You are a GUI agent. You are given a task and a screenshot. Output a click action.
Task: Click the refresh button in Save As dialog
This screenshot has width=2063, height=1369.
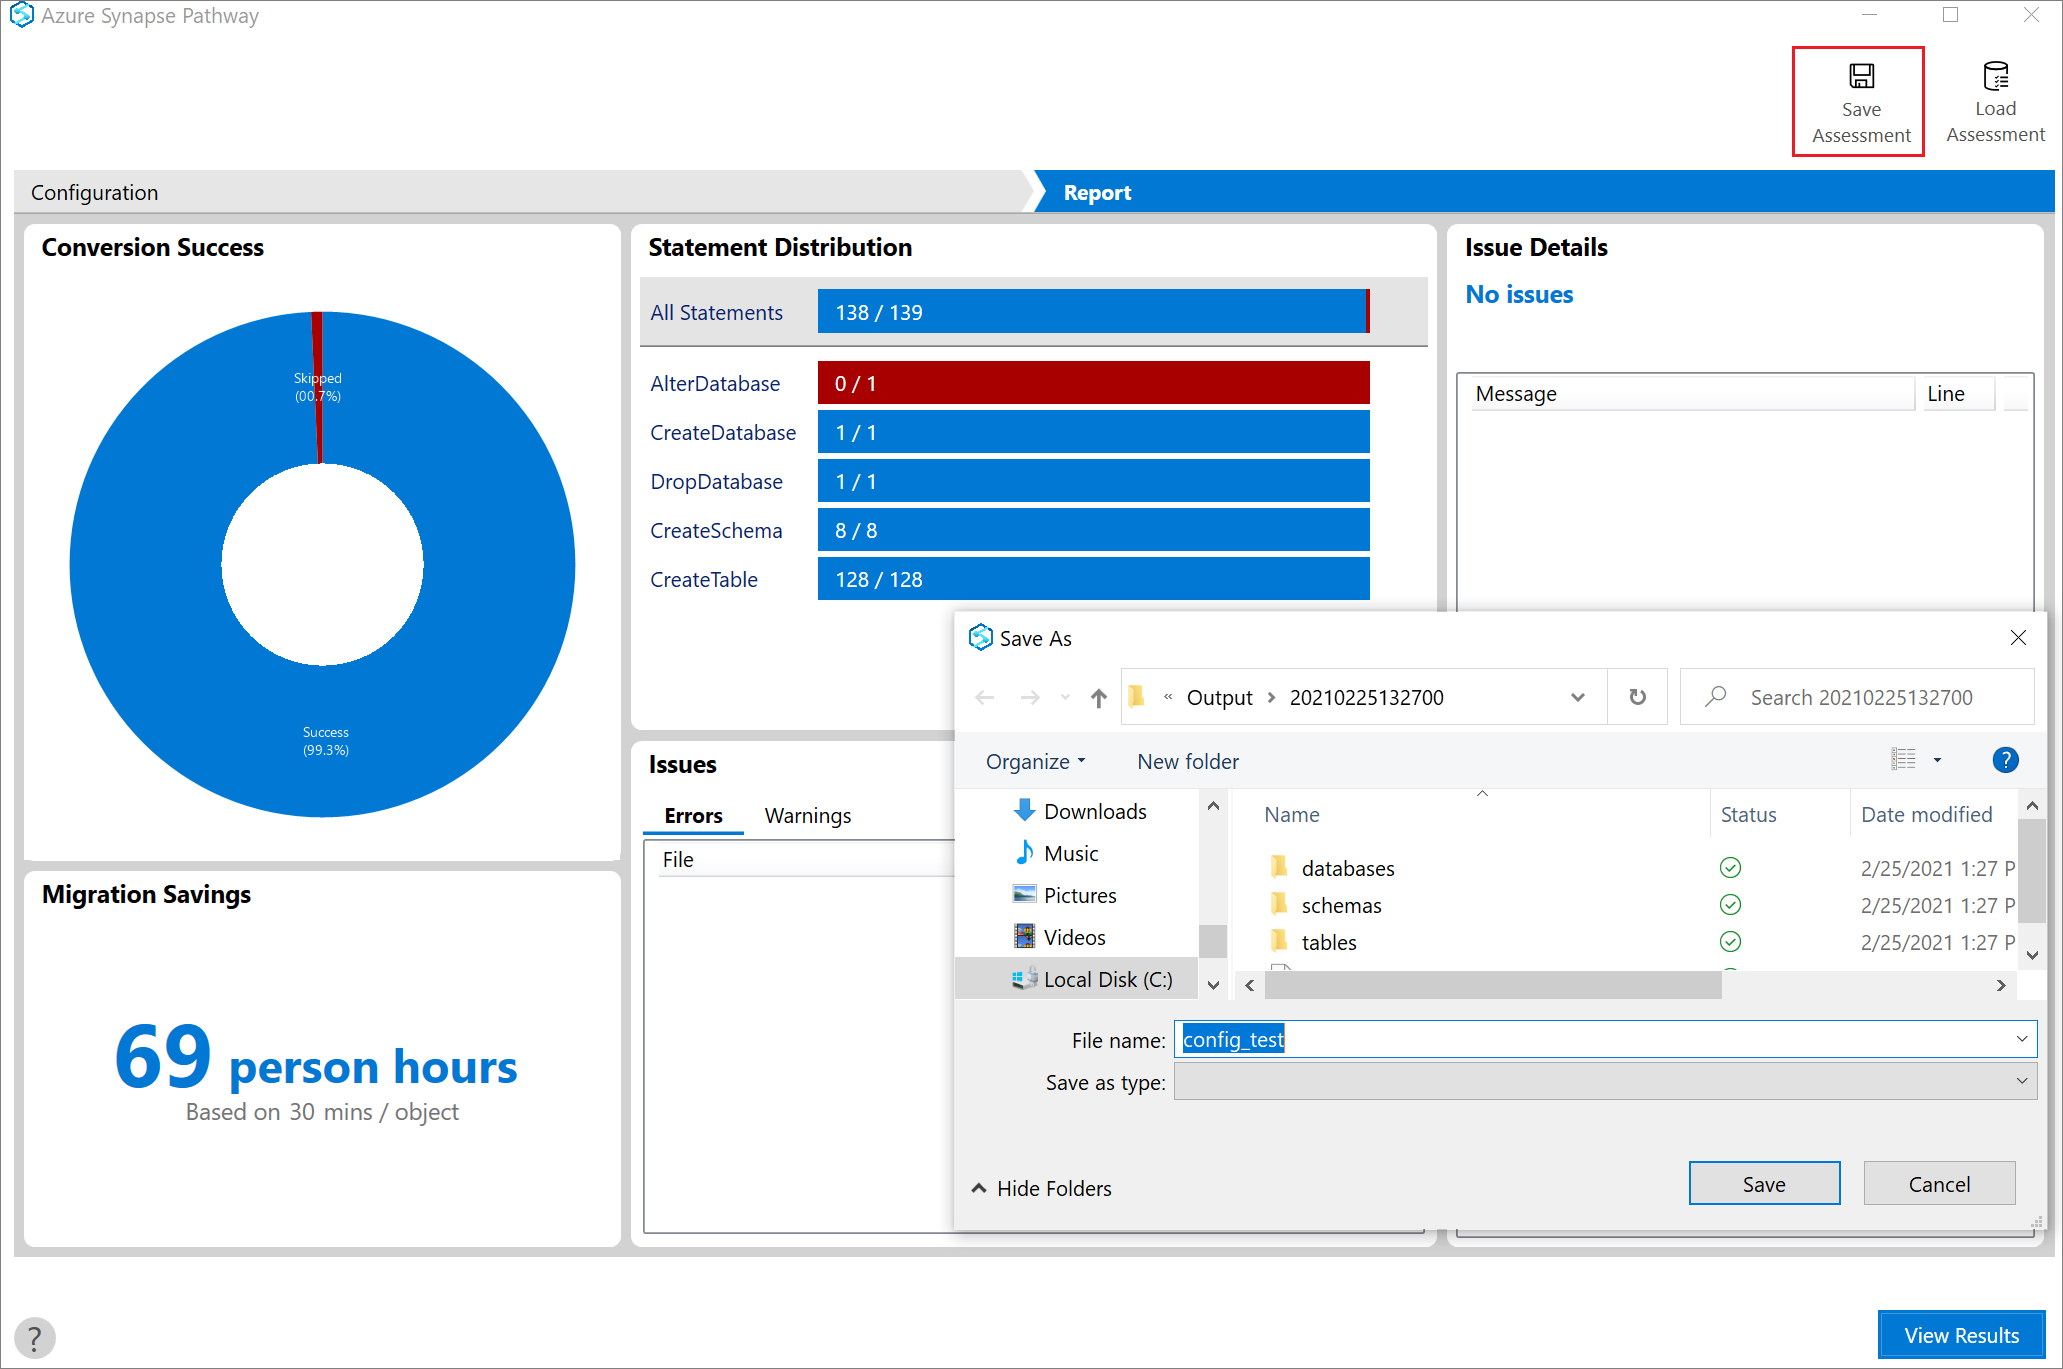pyautogui.click(x=1637, y=697)
